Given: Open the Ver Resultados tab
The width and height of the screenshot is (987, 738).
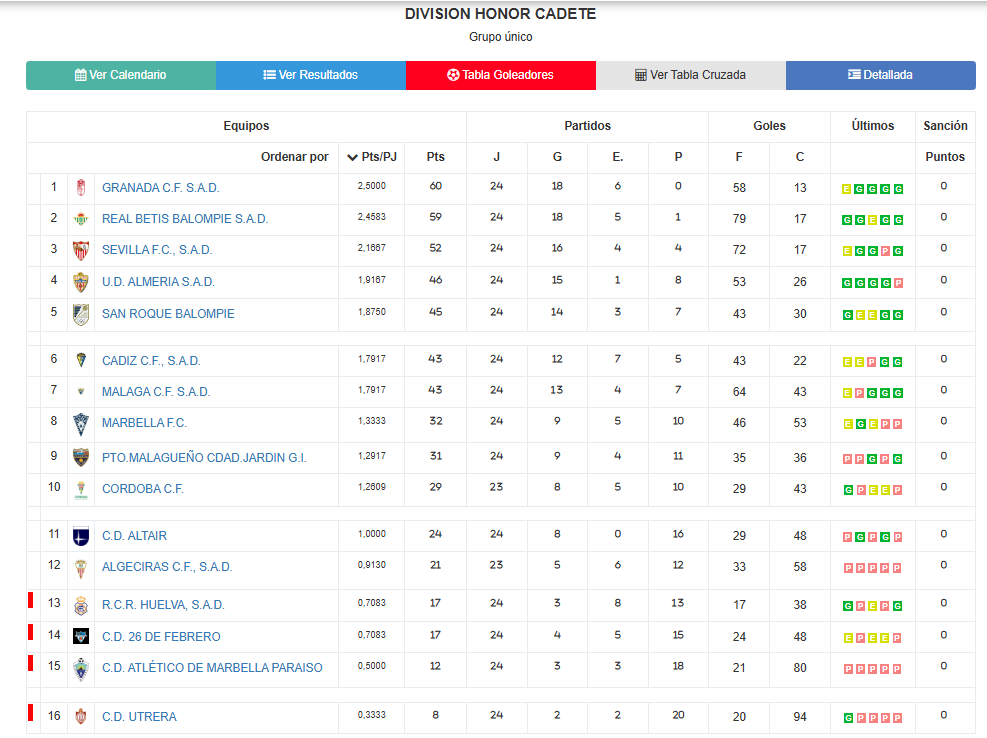Looking at the screenshot, I should pos(311,75).
